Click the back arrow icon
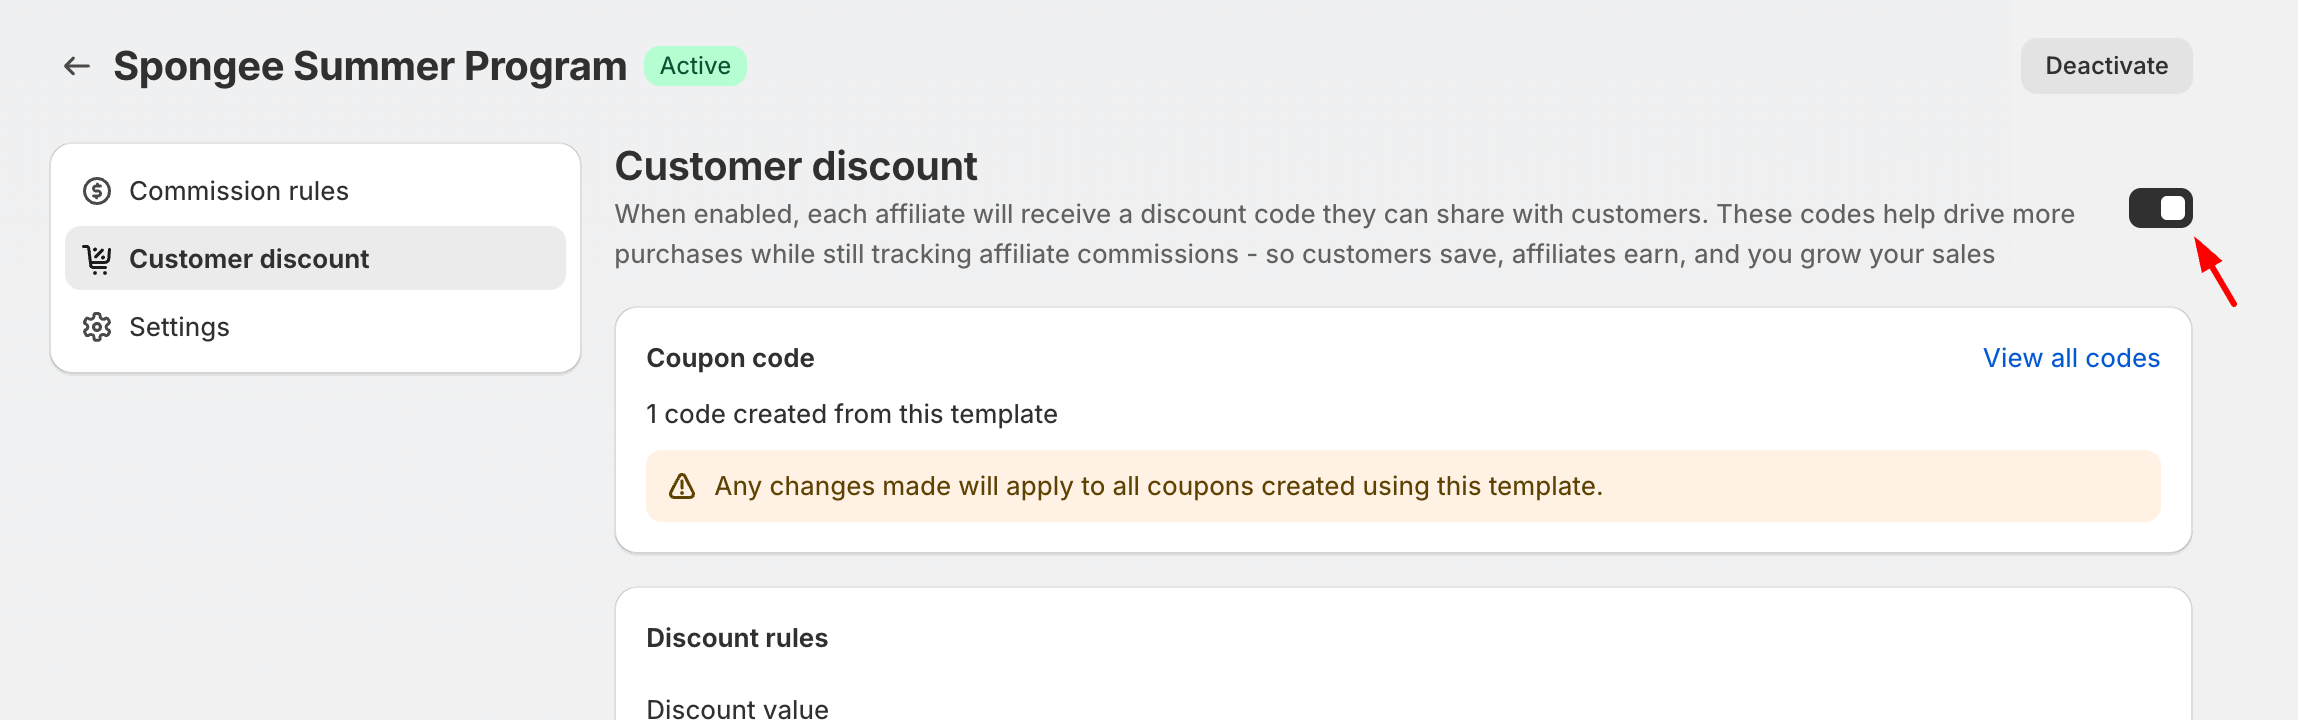2298x720 pixels. tap(77, 66)
